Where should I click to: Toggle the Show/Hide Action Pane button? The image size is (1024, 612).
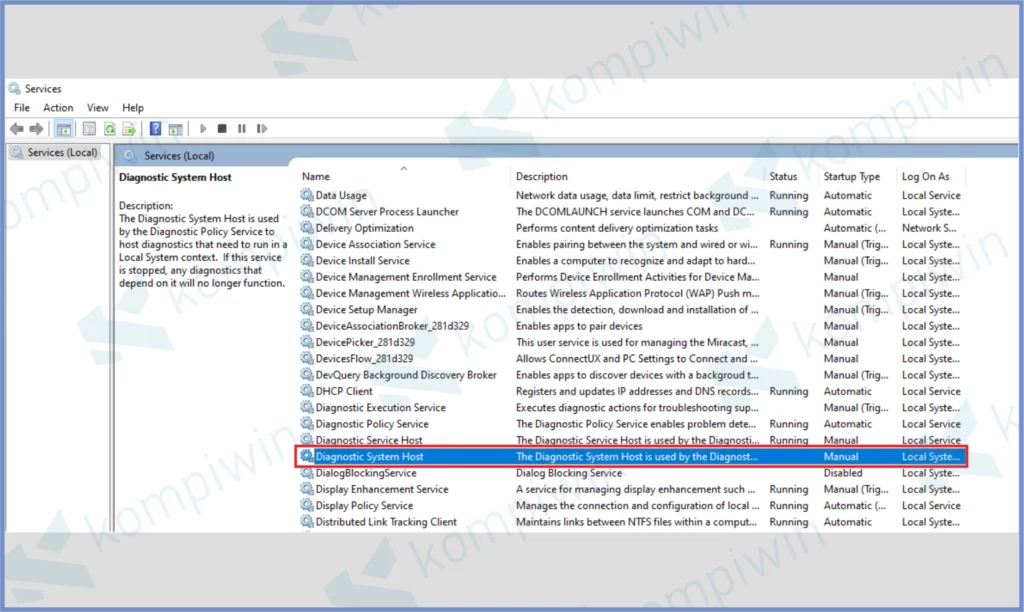[175, 129]
